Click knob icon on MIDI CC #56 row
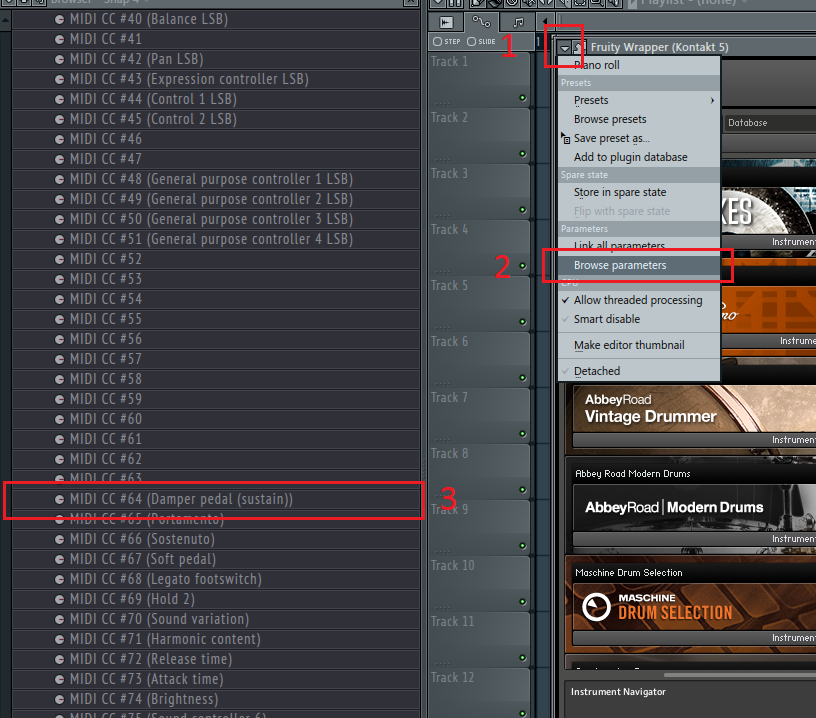Image resolution: width=816 pixels, height=718 pixels. [x=59, y=339]
